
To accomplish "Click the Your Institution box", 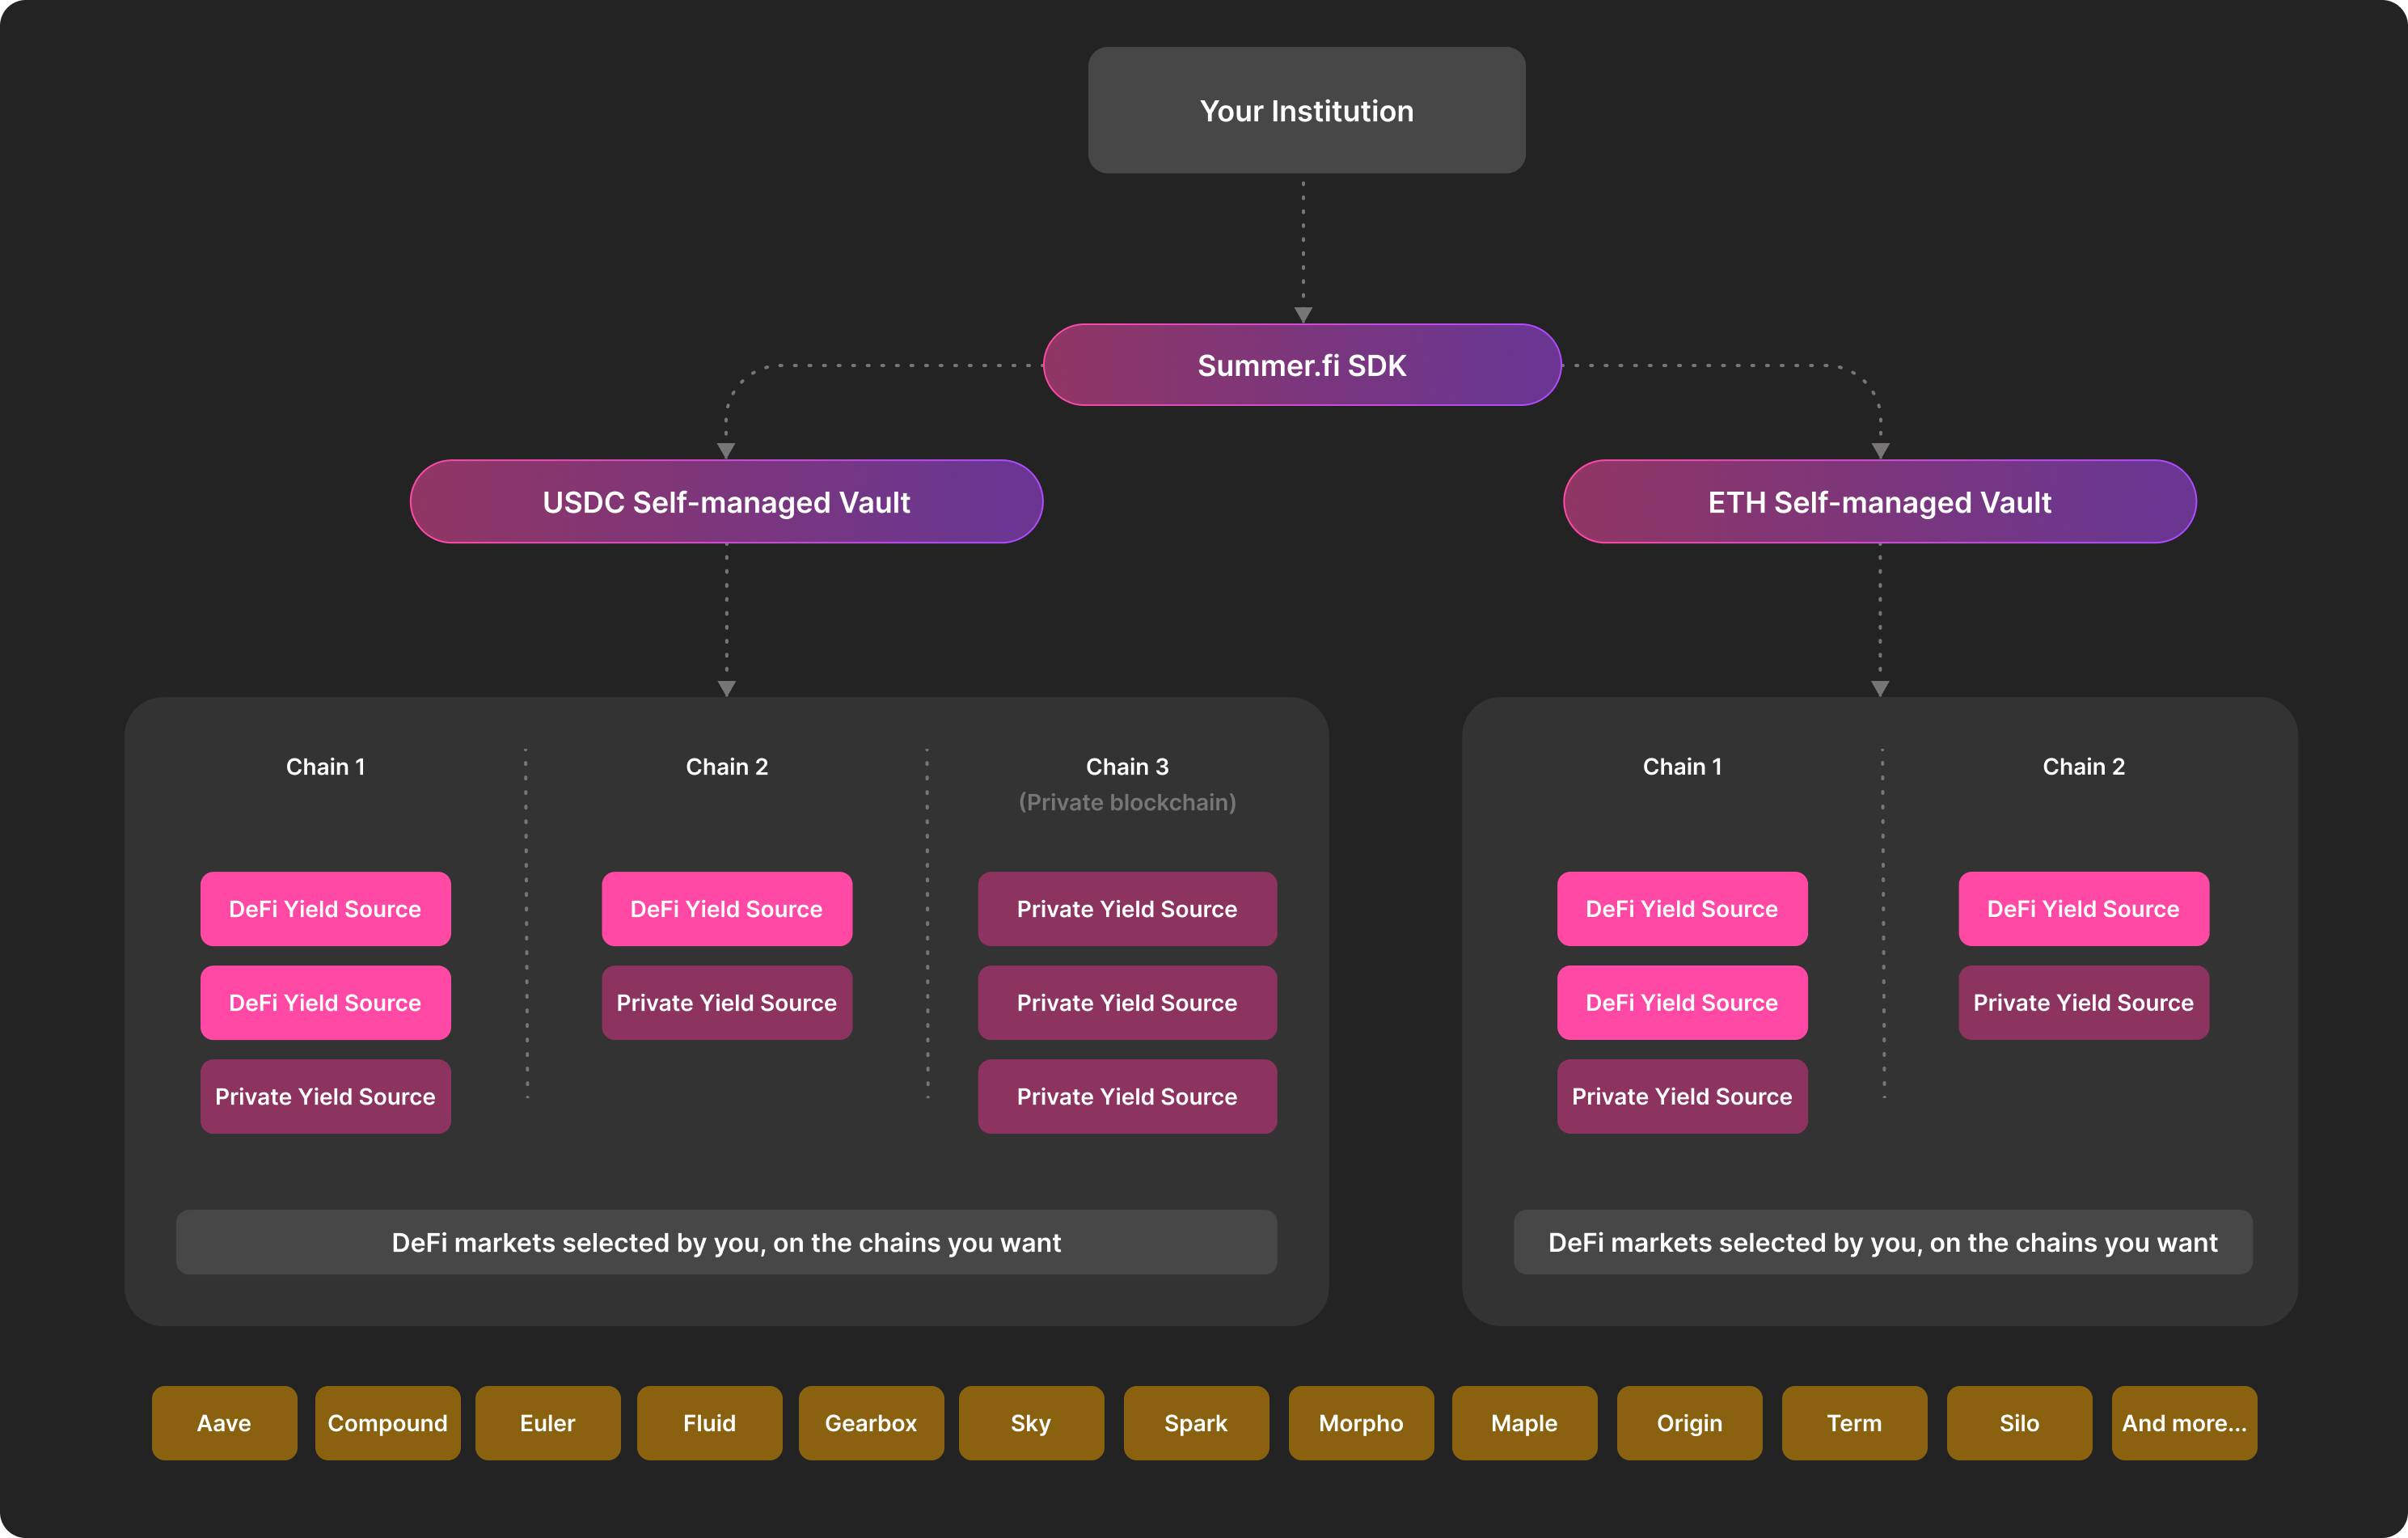I will click(1306, 110).
